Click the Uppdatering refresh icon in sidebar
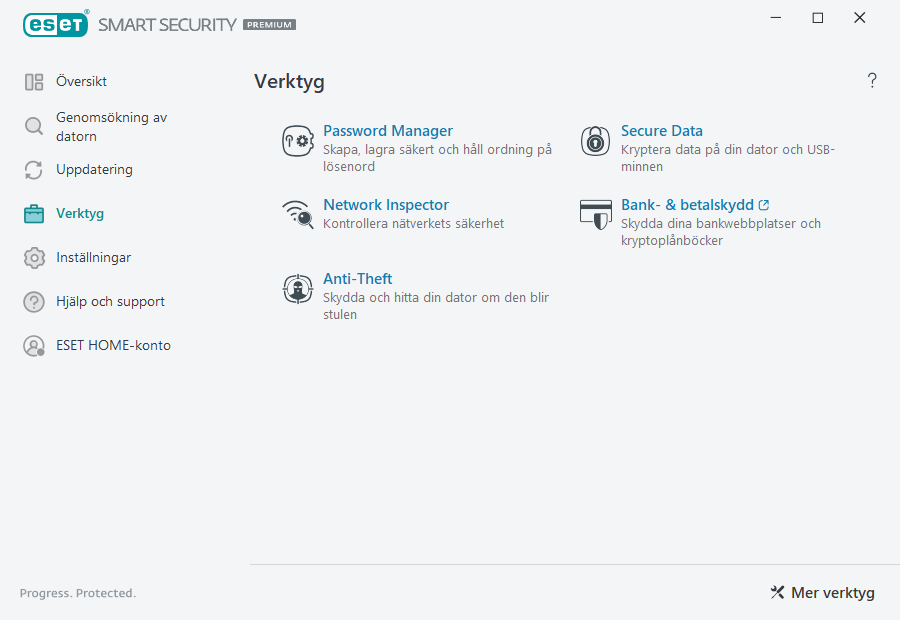Image resolution: width=900 pixels, height=620 pixels. click(34, 170)
